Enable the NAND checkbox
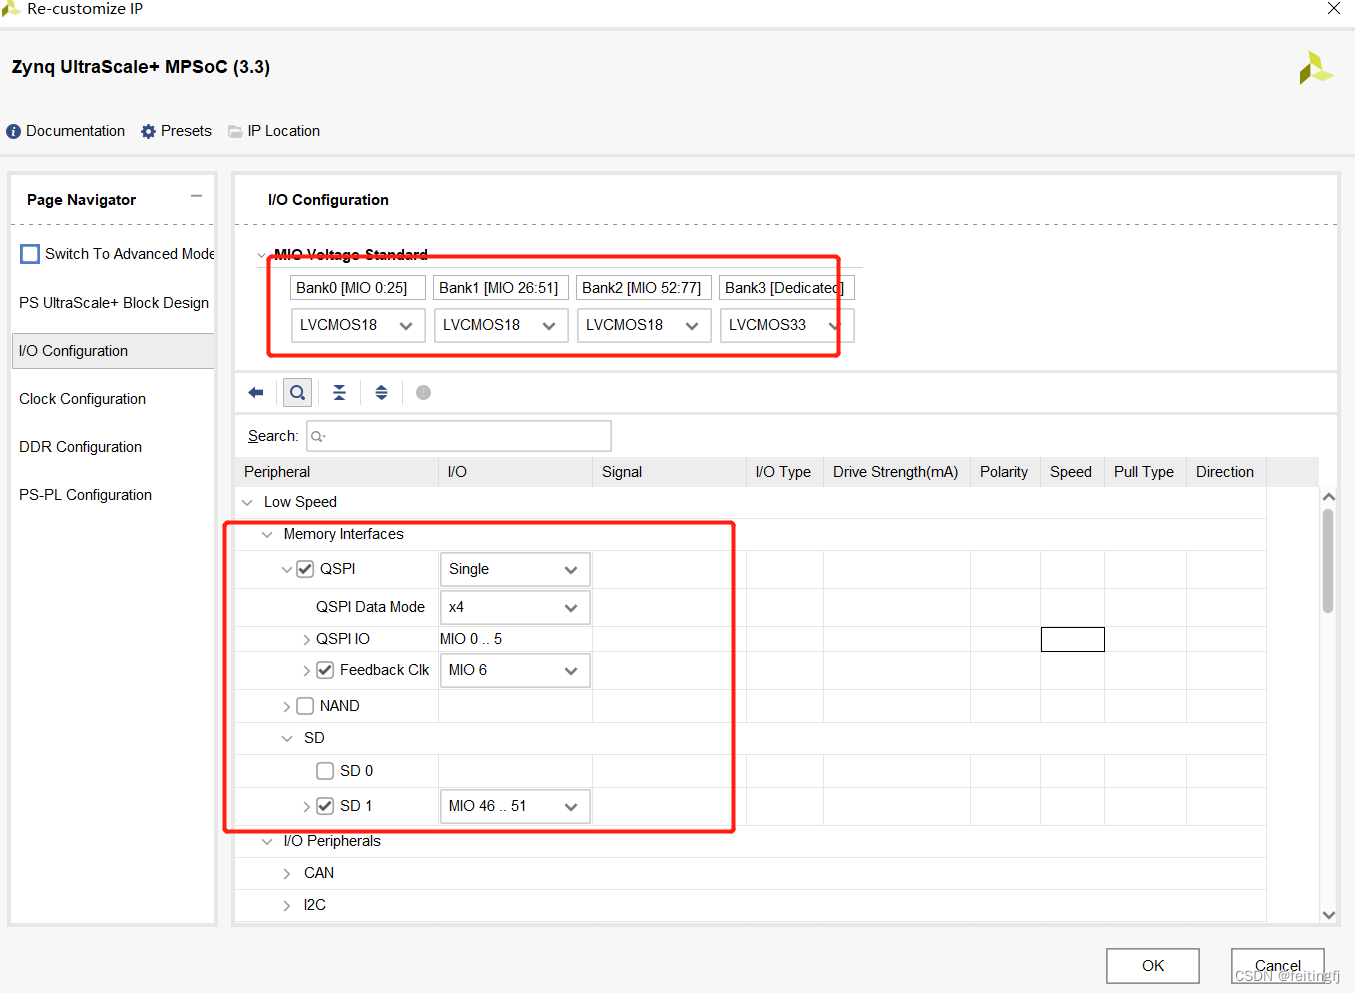The height and width of the screenshot is (993, 1355). pyautogui.click(x=306, y=706)
